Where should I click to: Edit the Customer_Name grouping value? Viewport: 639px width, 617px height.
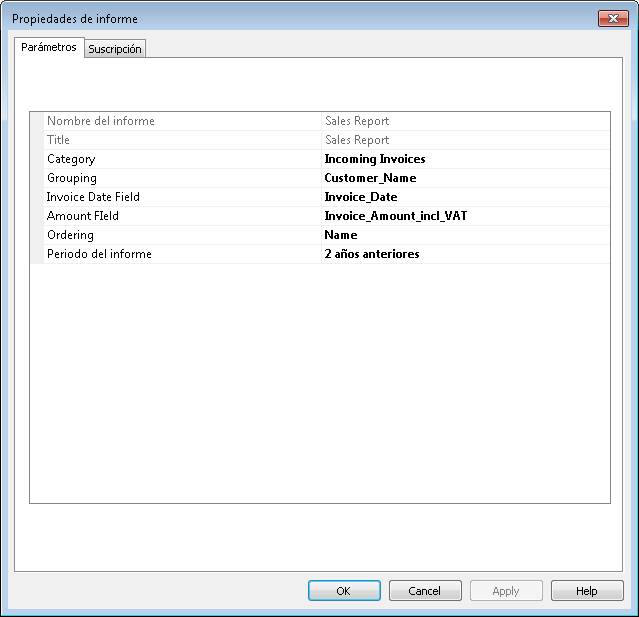point(465,178)
